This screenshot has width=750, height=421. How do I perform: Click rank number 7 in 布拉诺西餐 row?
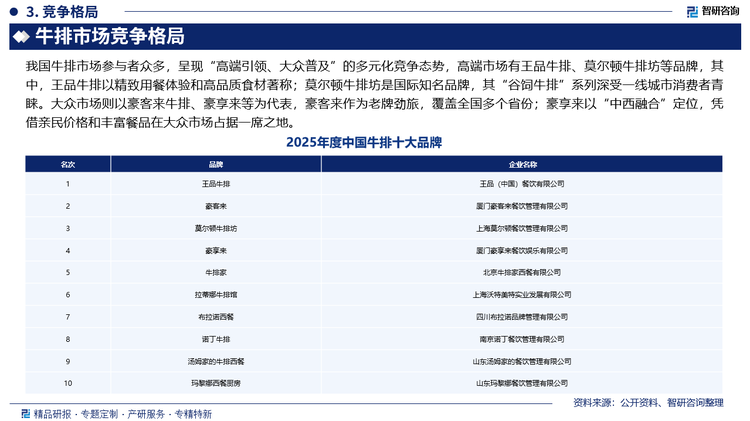pyautogui.click(x=68, y=317)
